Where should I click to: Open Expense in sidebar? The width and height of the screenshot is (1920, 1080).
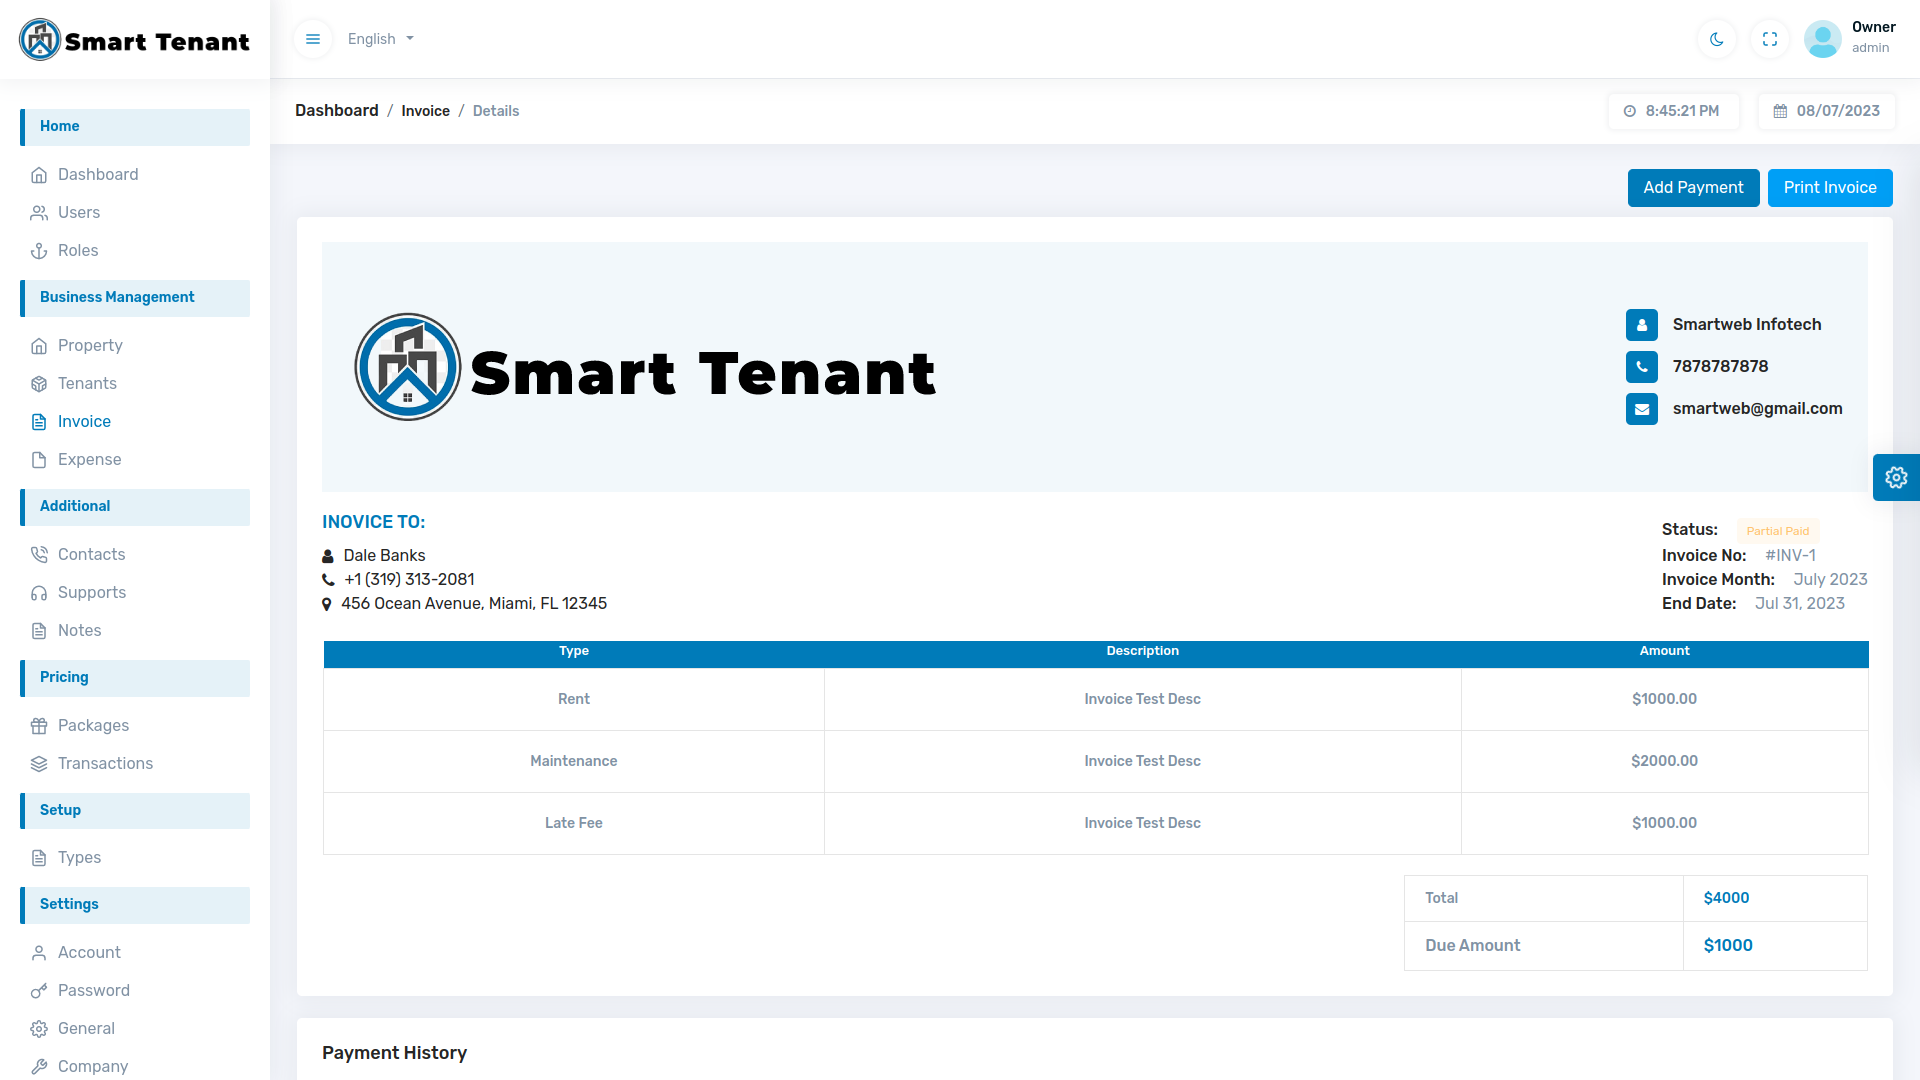point(89,460)
